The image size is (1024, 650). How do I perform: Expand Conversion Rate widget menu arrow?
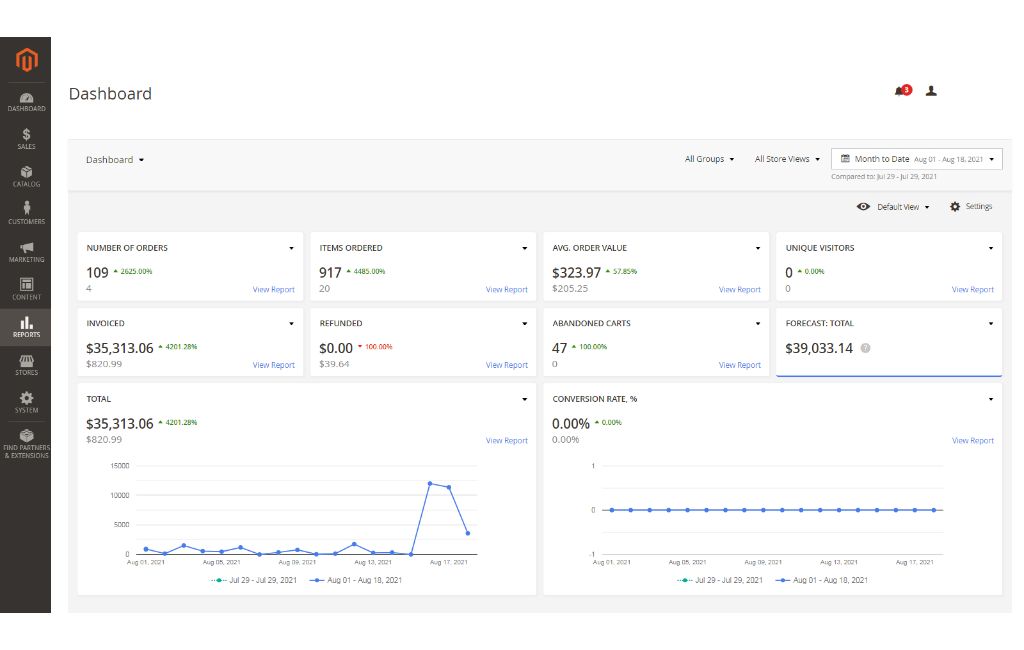click(x=991, y=399)
